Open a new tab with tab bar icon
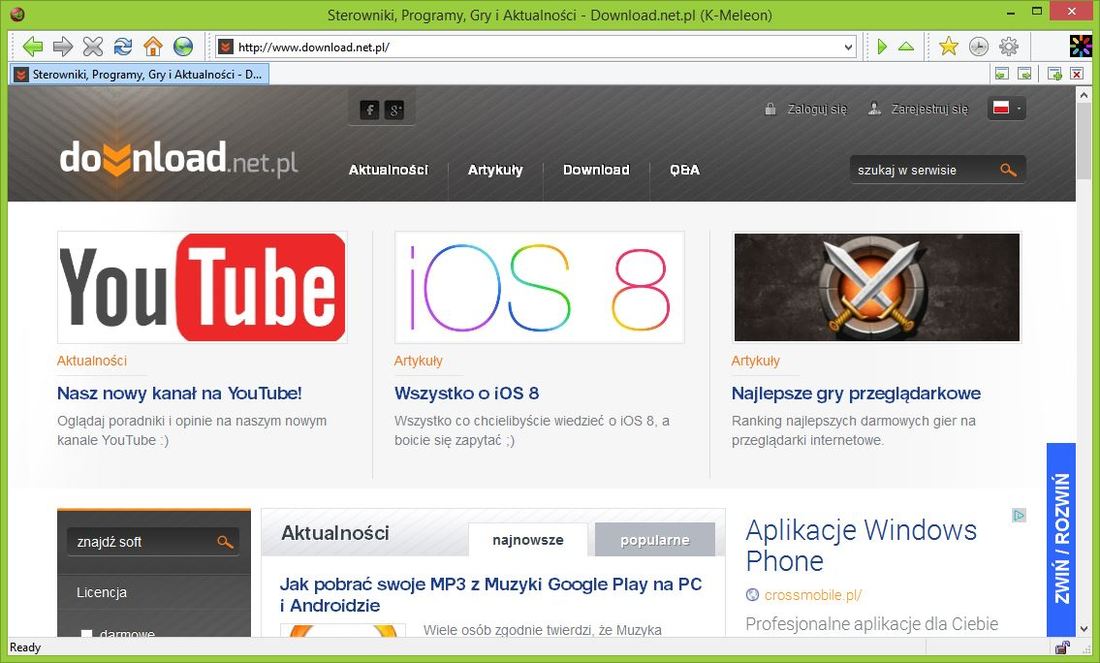 click(x=1054, y=74)
